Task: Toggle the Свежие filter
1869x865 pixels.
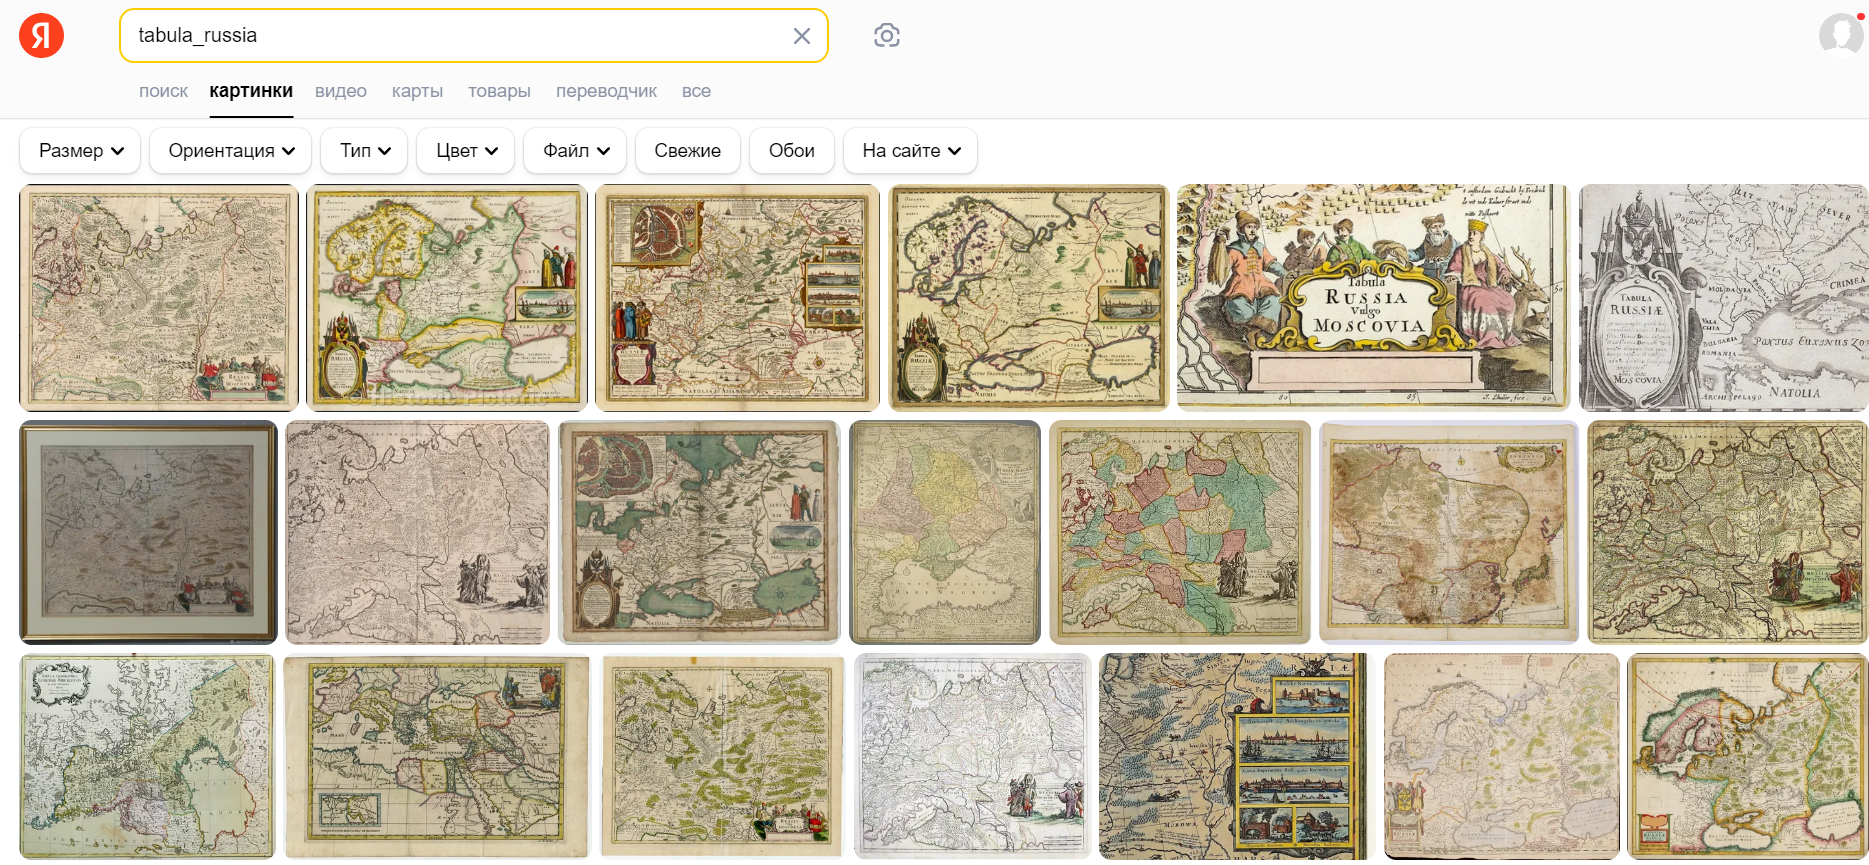Action: pyautogui.click(x=688, y=150)
